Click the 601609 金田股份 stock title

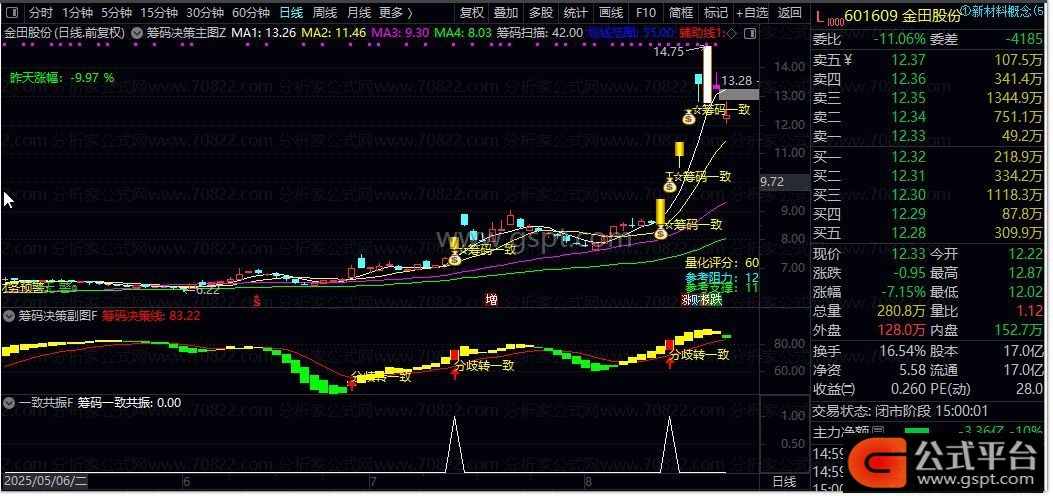click(x=903, y=16)
